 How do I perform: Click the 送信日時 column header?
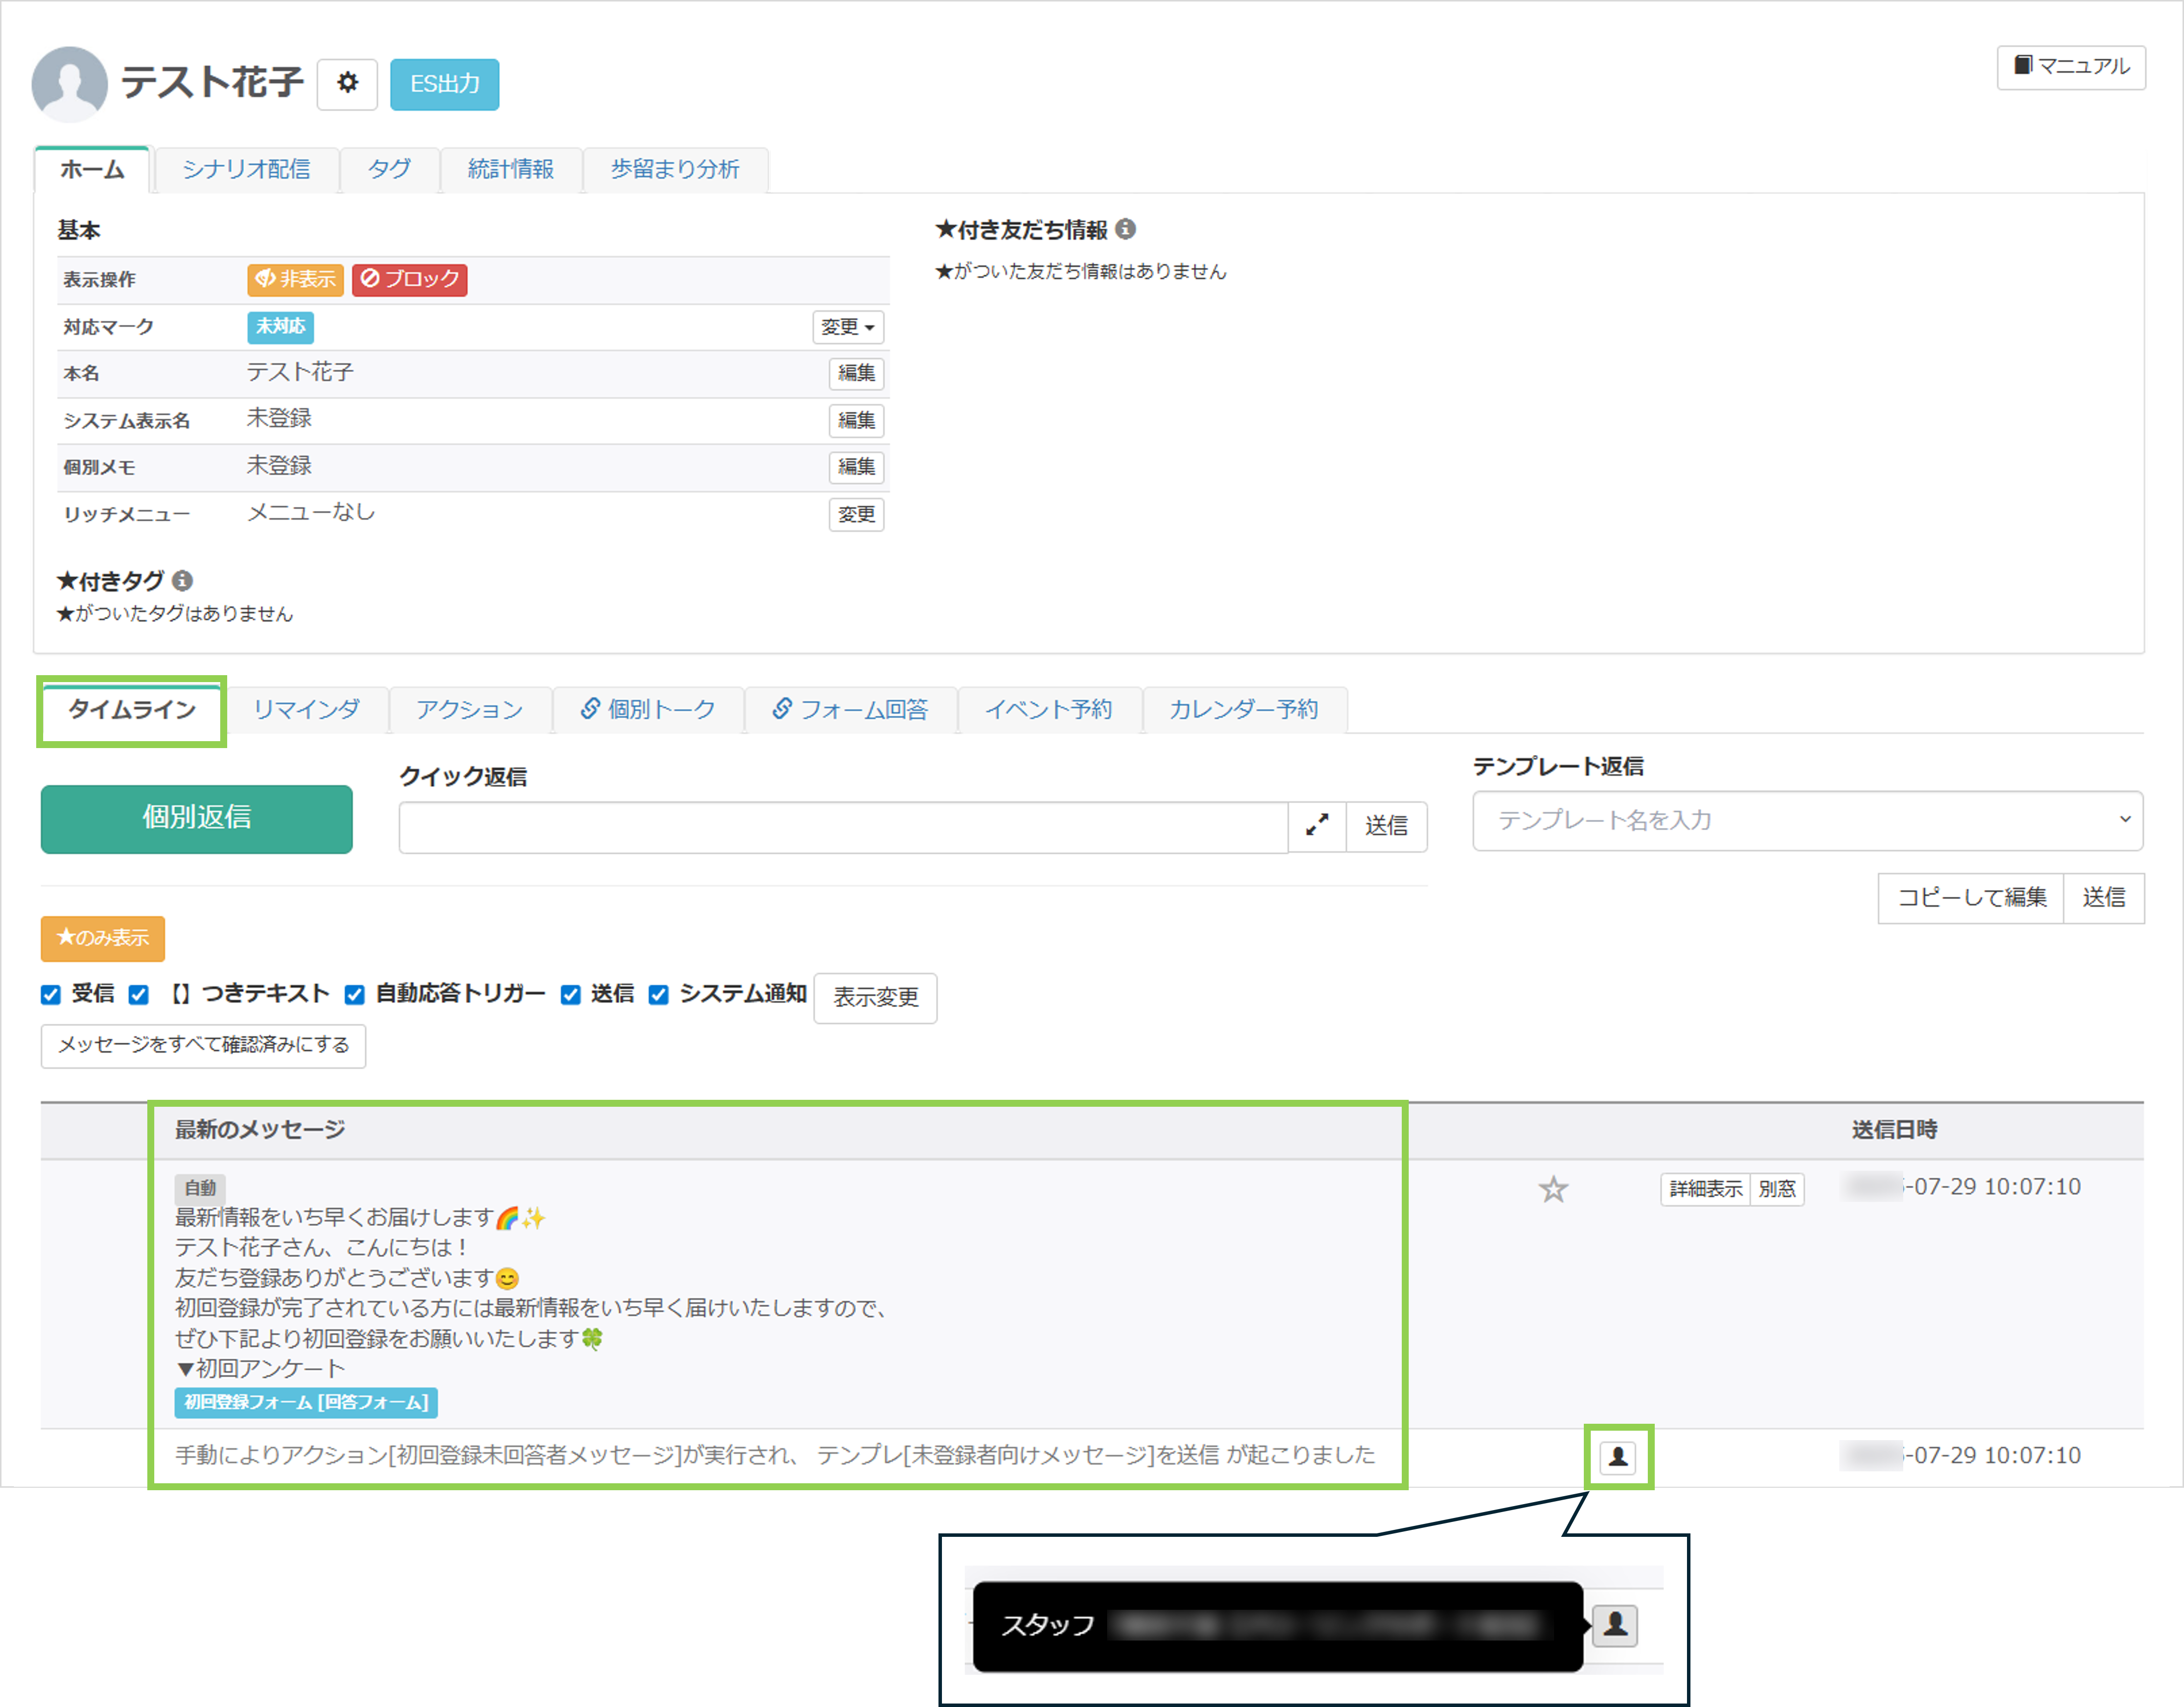1894,1130
